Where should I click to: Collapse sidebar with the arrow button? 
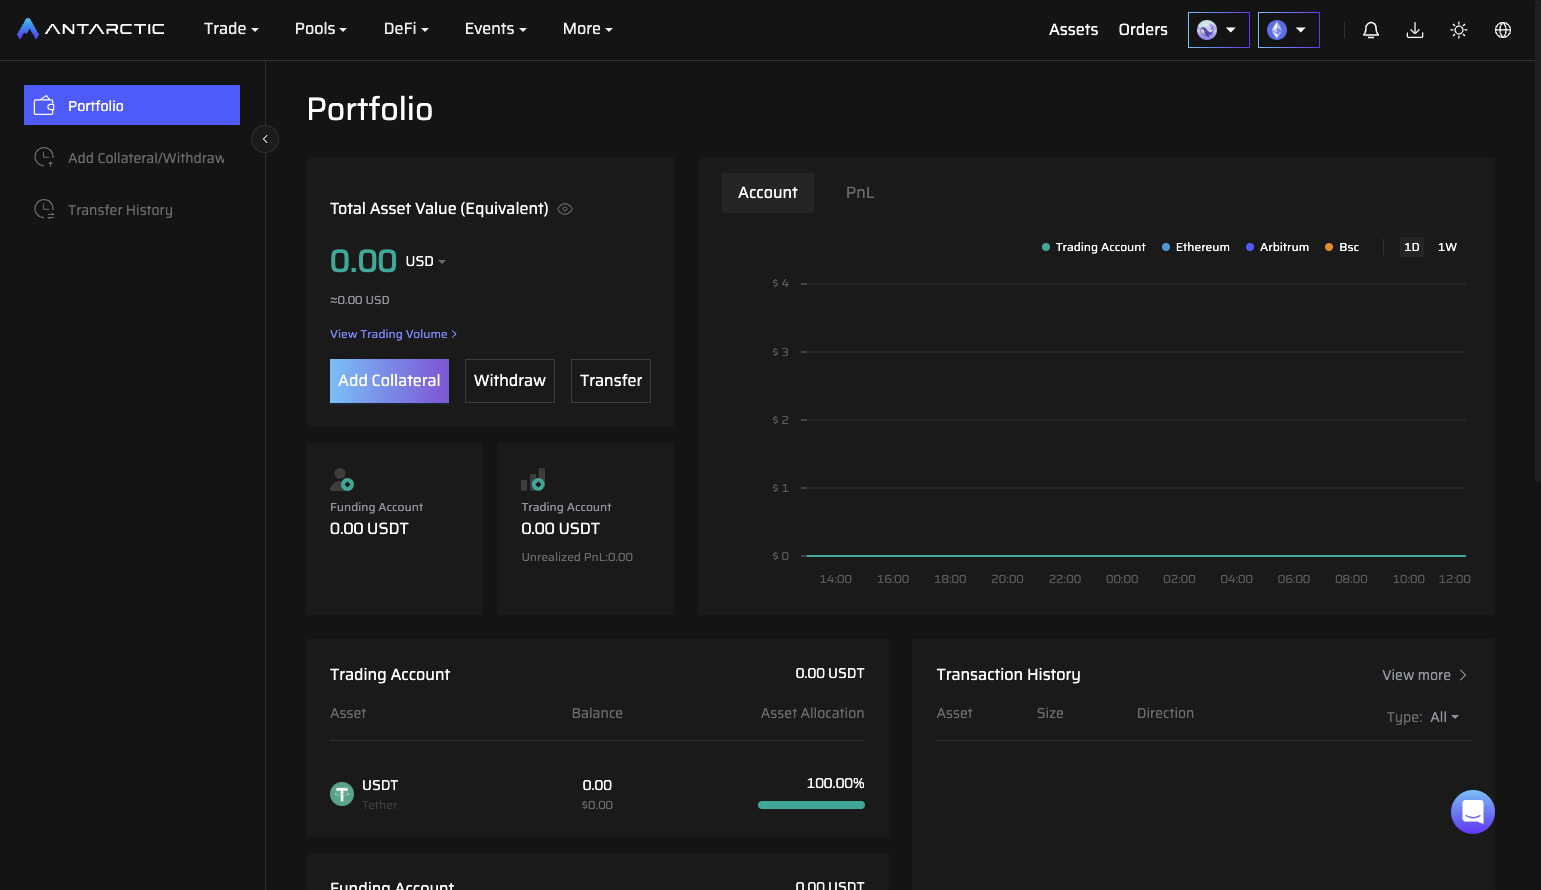pyautogui.click(x=265, y=139)
